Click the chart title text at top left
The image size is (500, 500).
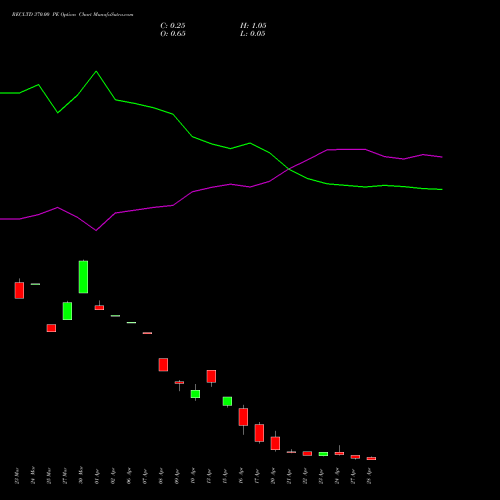72,15
